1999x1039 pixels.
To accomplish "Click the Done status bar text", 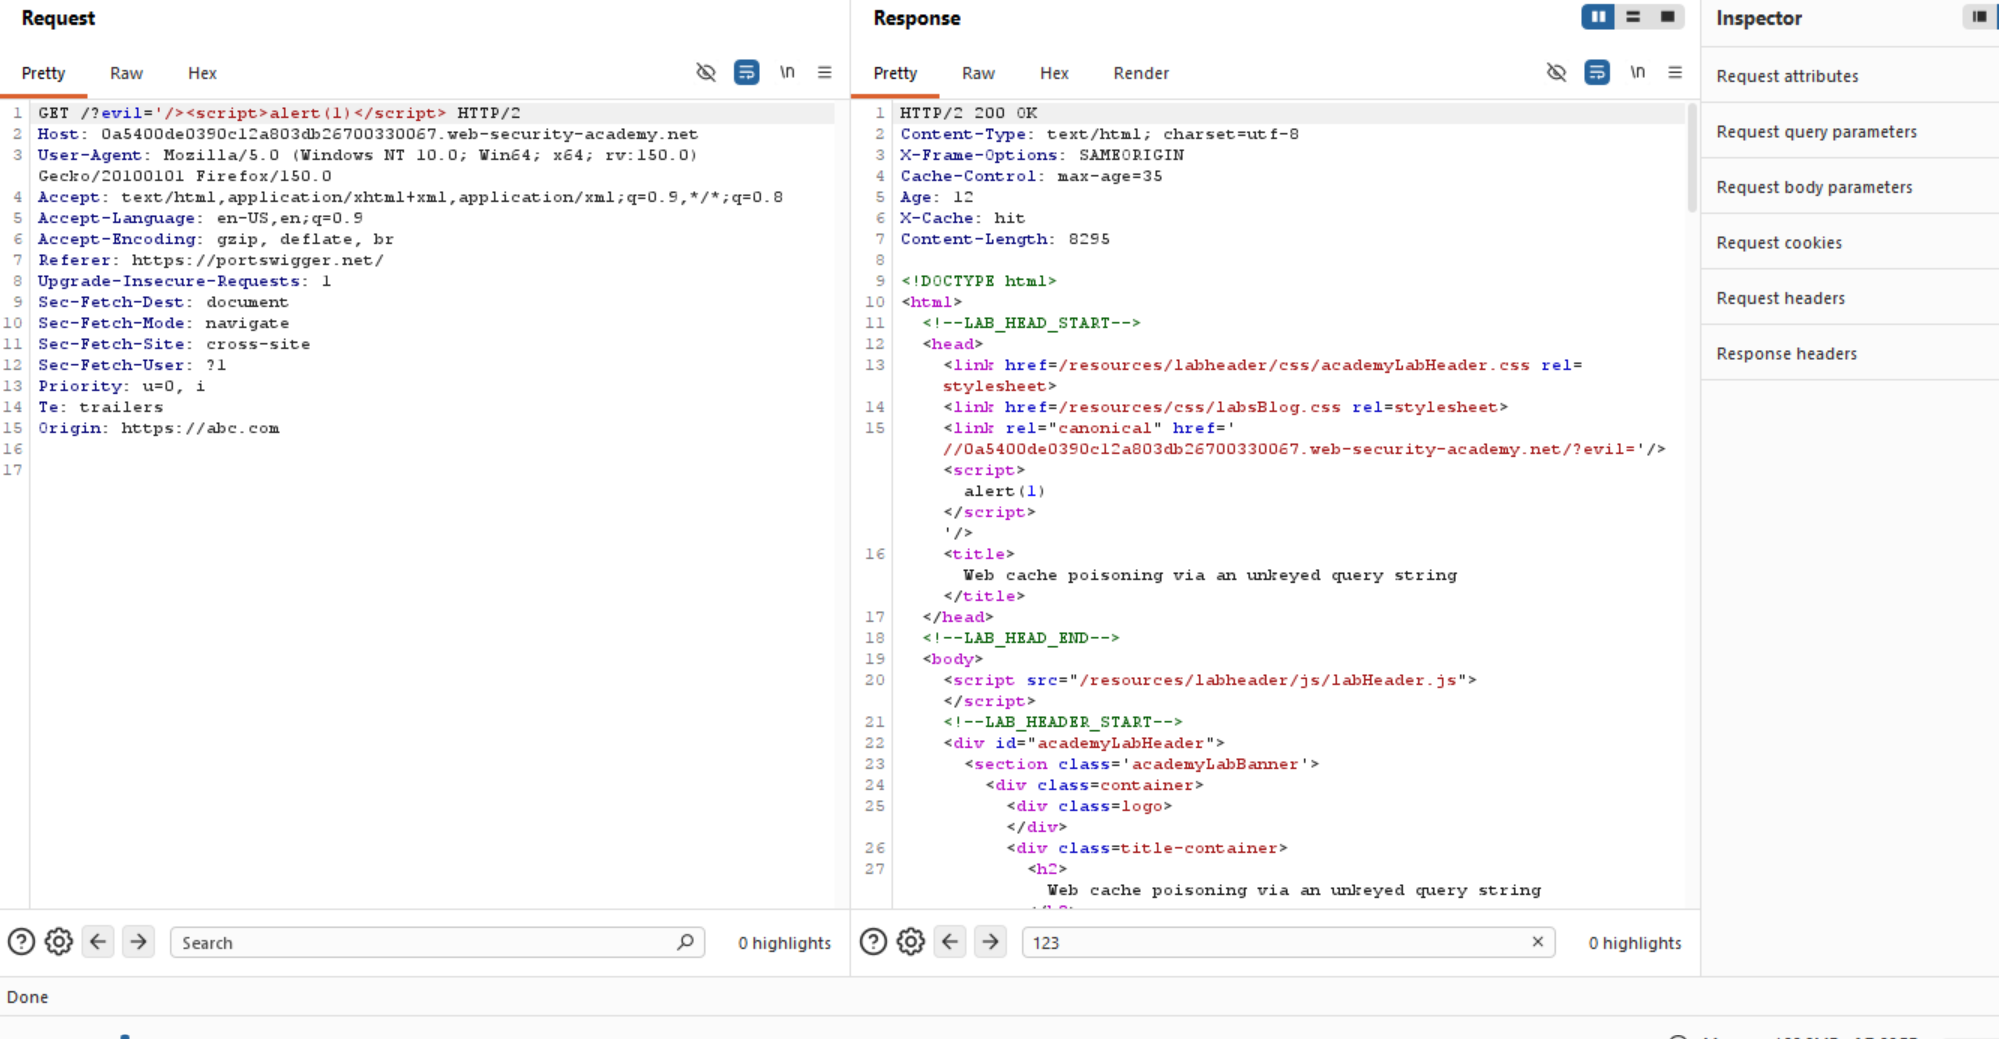I will point(27,997).
